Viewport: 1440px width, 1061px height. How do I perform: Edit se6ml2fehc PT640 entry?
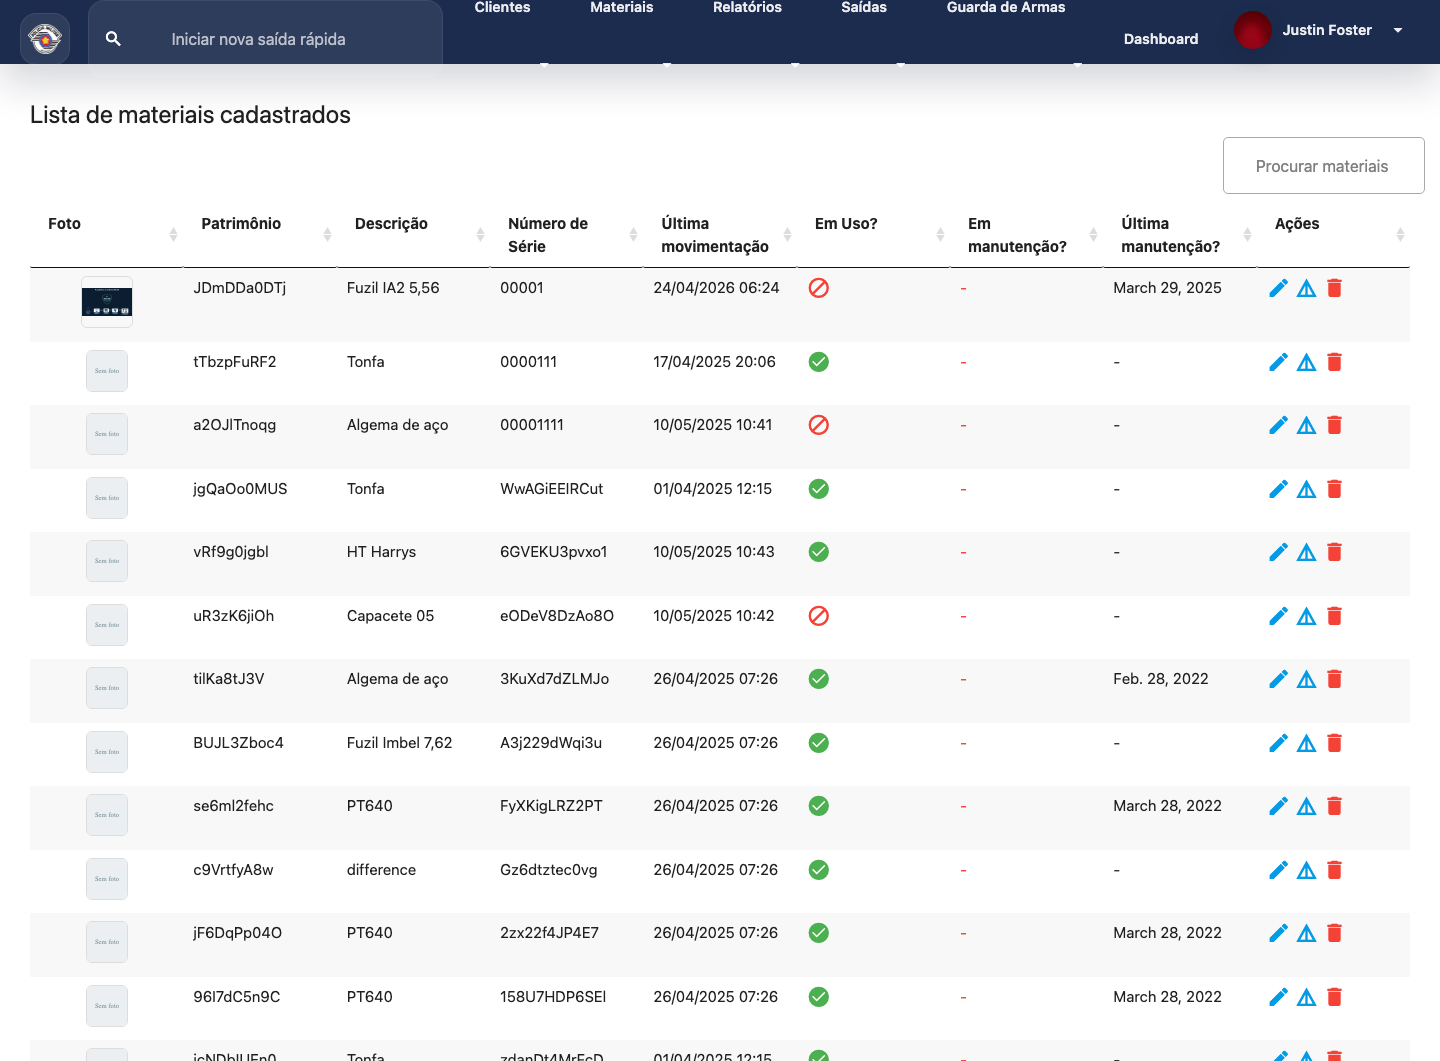[1278, 806]
